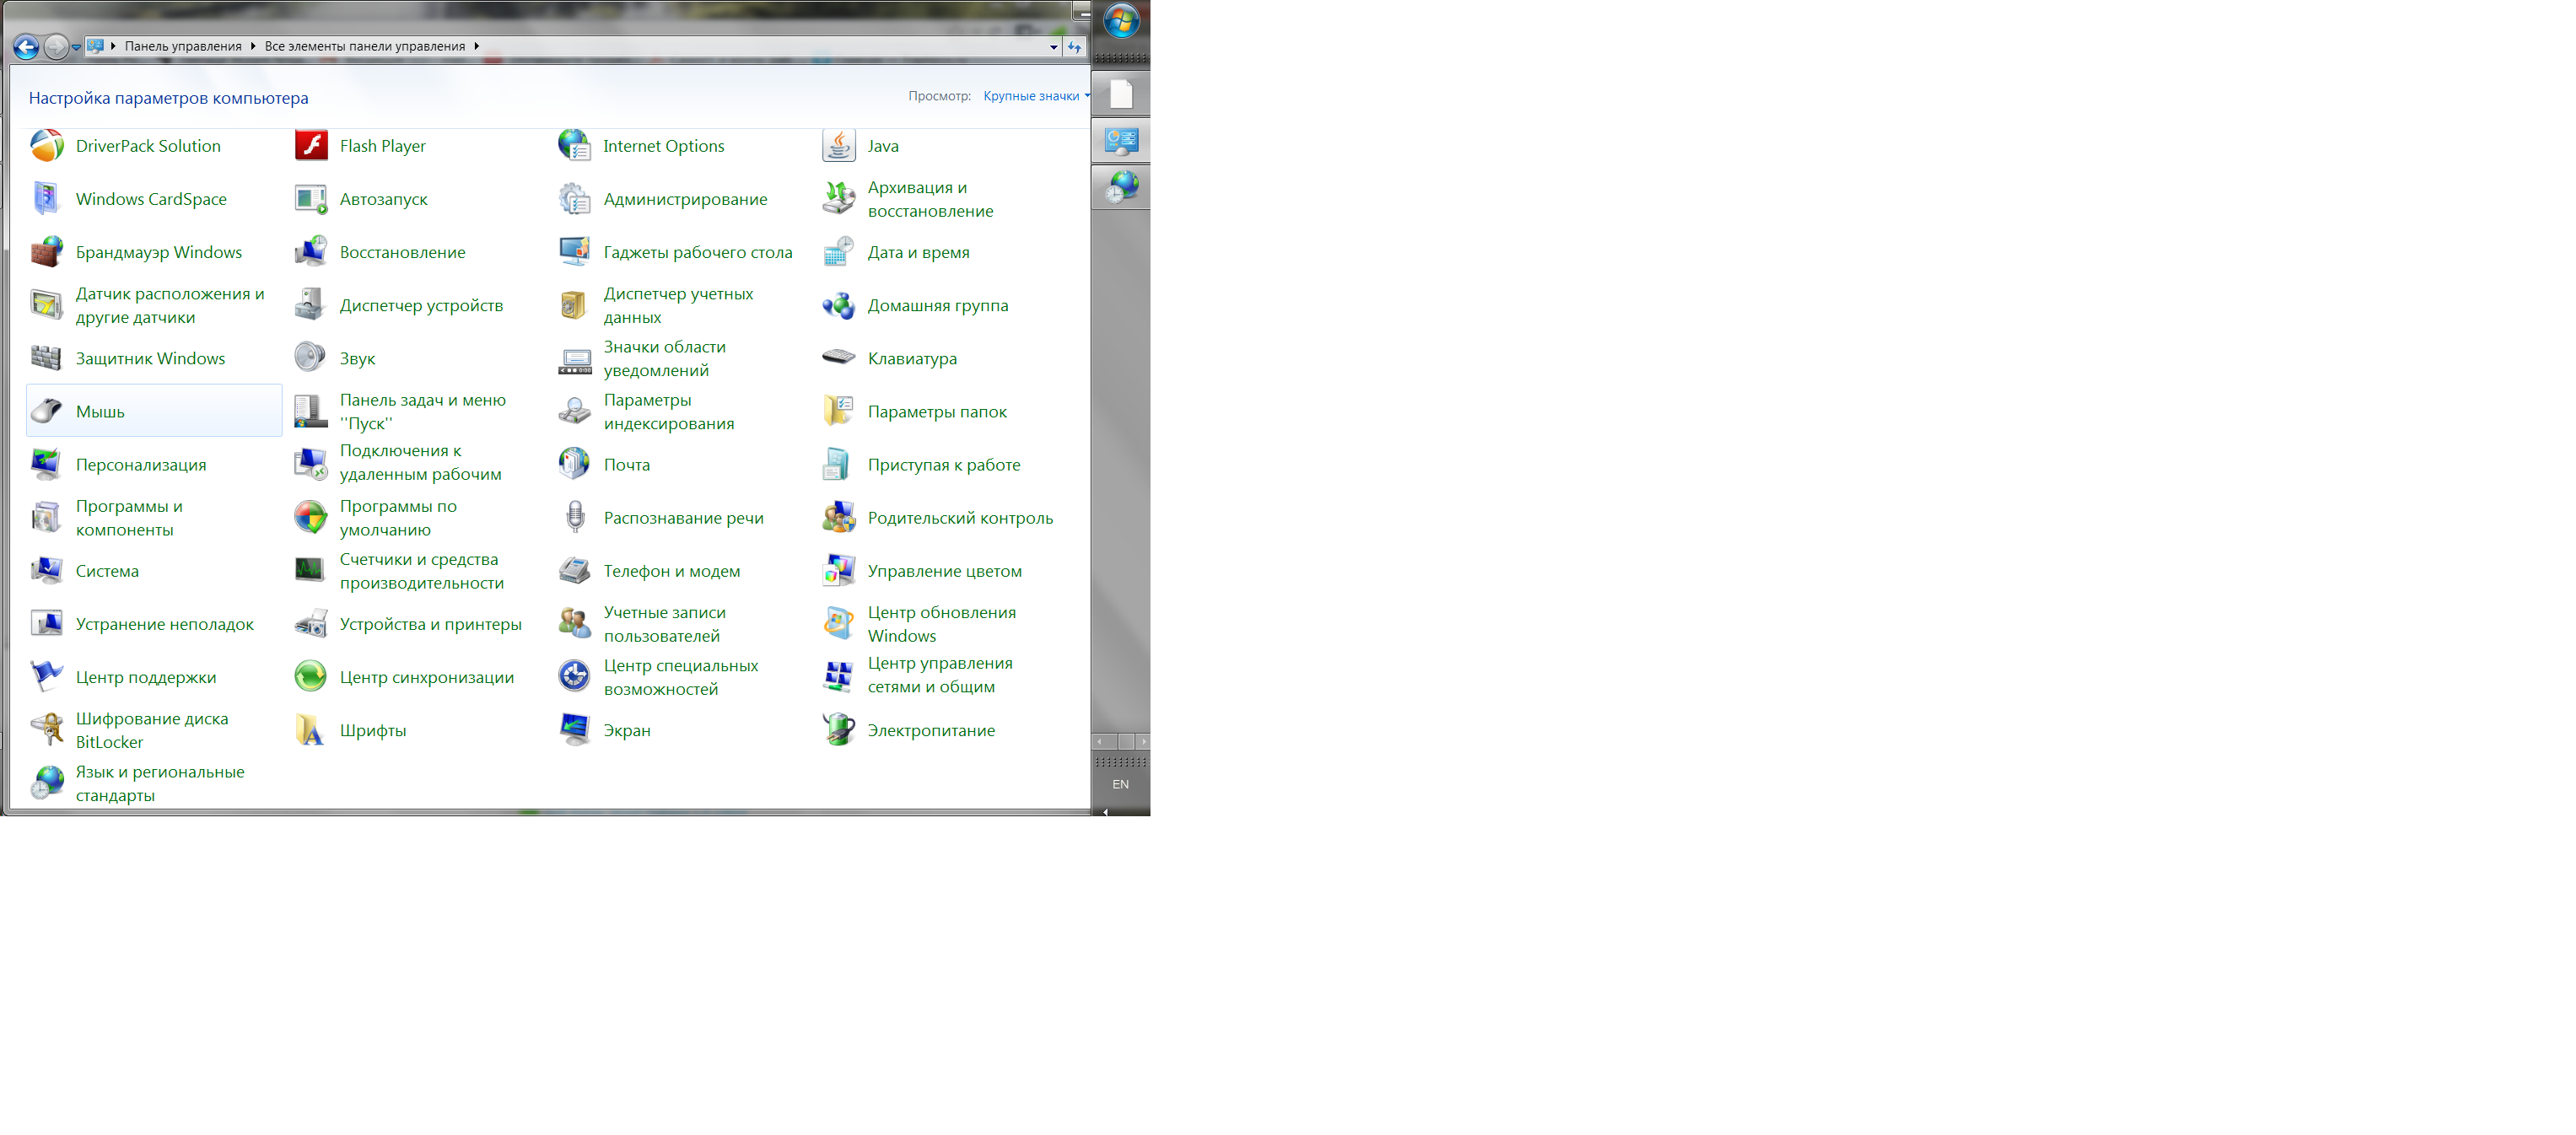Open the Электропитание power icon
This screenshot has height=1135, width=2576.
pos(839,730)
